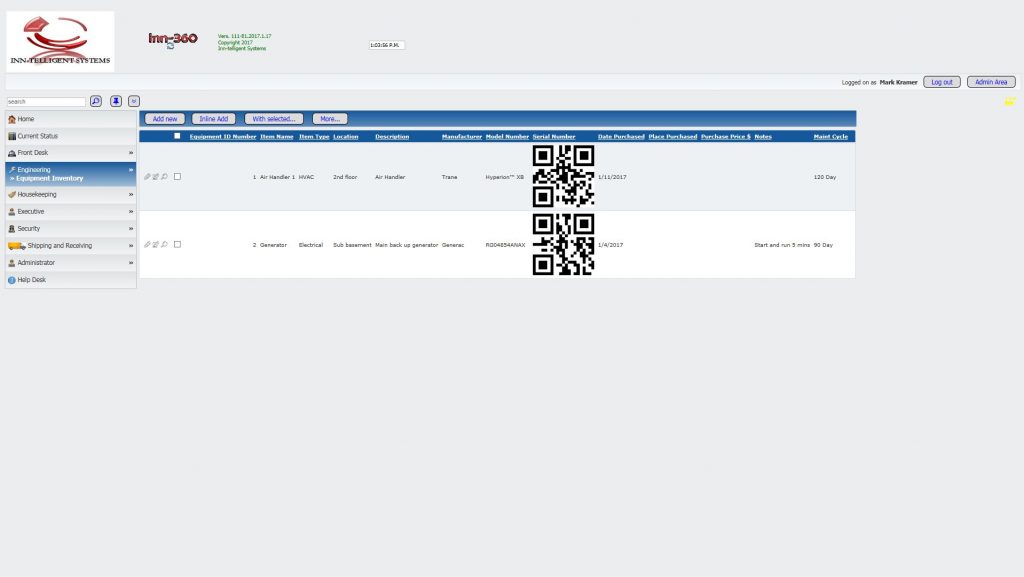Image resolution: width=1024 pixels, height=577 pixels.
Task: Click the 'Start and run 5 mins' note
Action: pyautogui.click(x=782, y=245)
